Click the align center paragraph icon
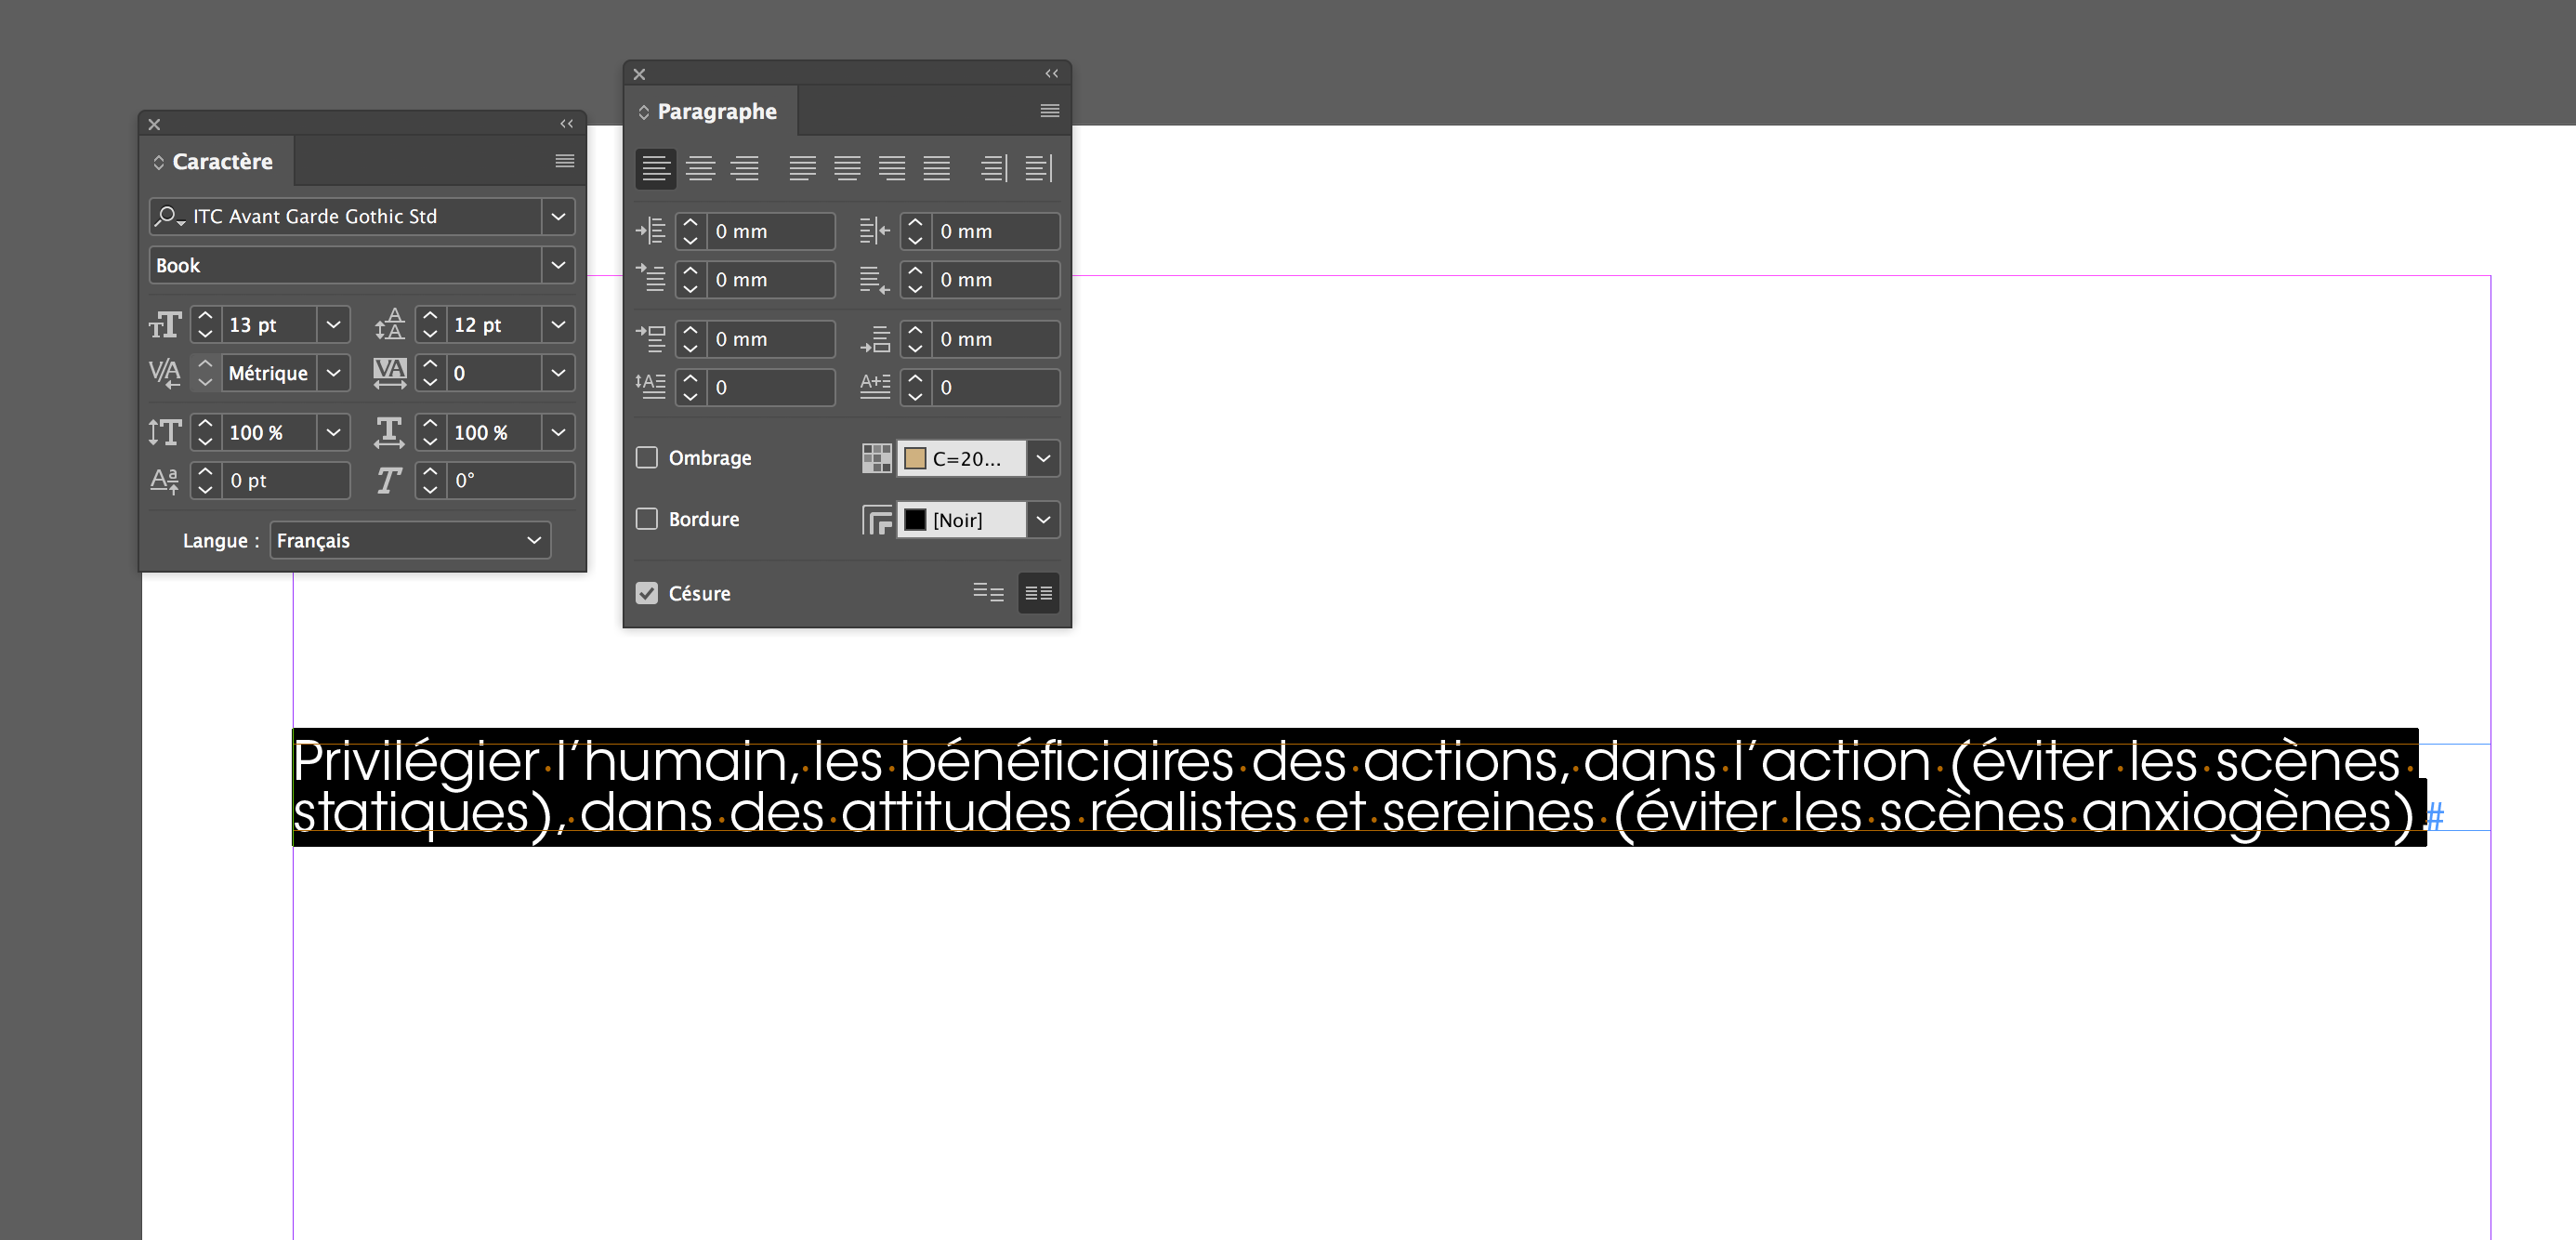The width and height of the screenshot is (2576, 1240). pyautogui.click(x=700, y=168)
